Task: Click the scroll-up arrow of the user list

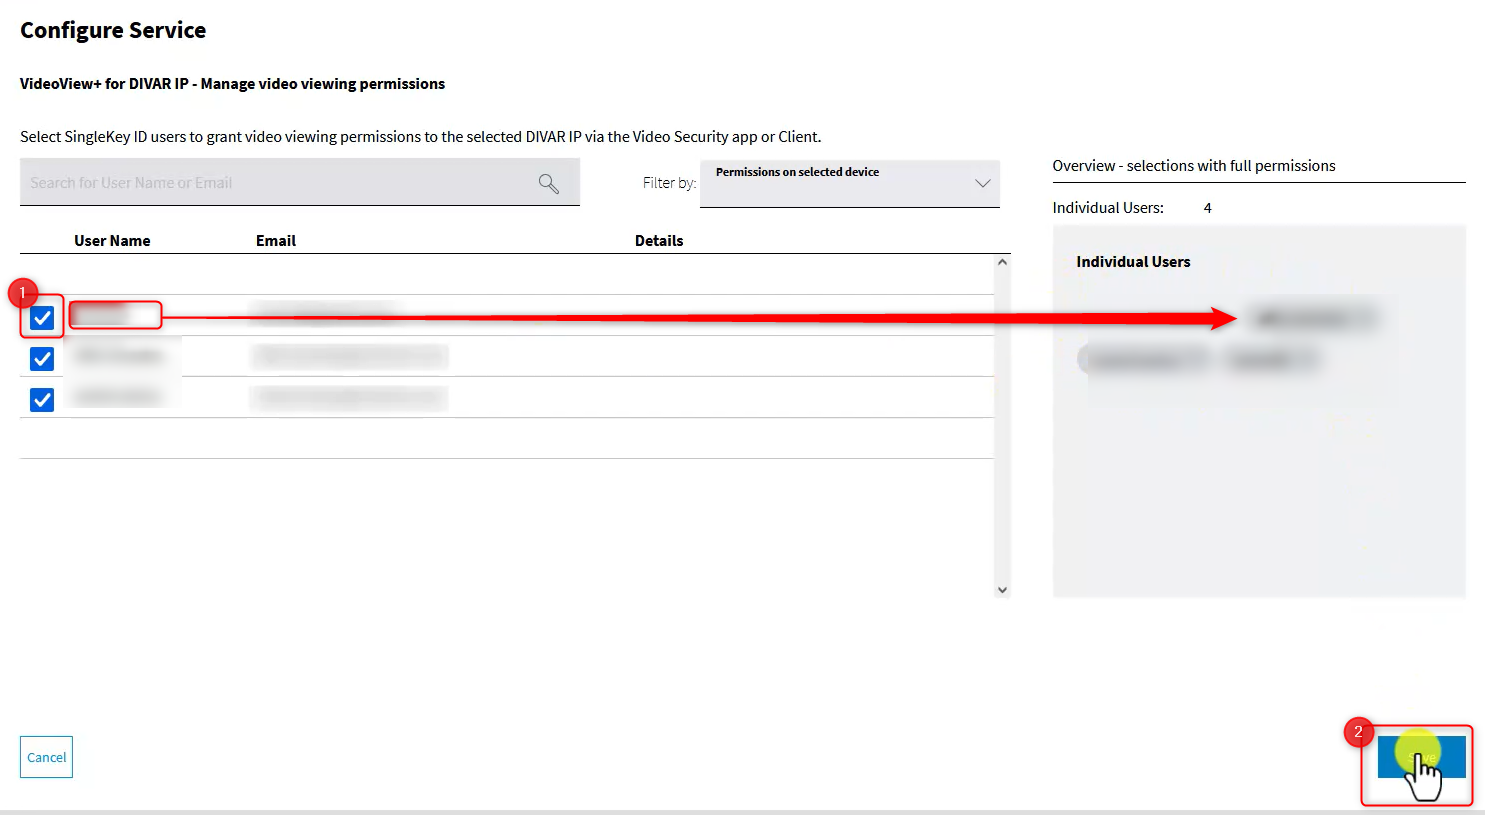Action: coord(1002,262)
